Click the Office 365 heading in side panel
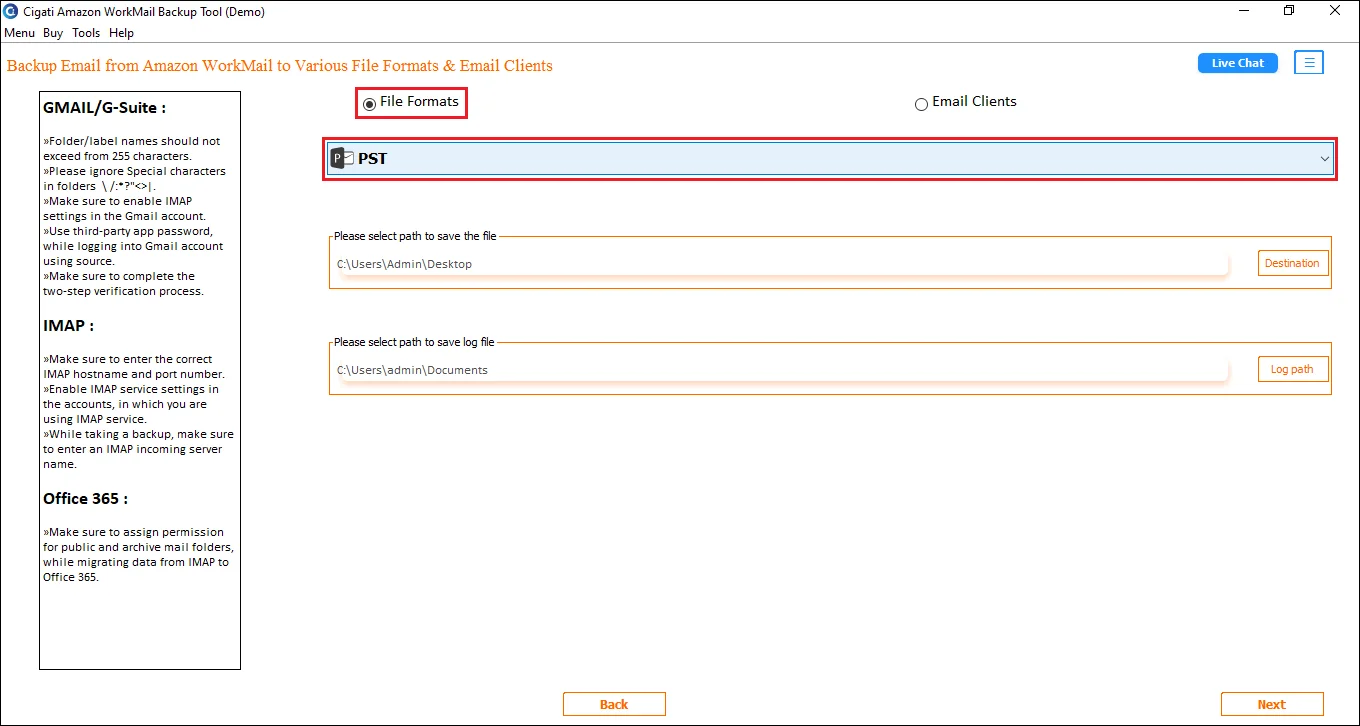The width and height of the screenshot is (1360, 726). pos(85,498)
